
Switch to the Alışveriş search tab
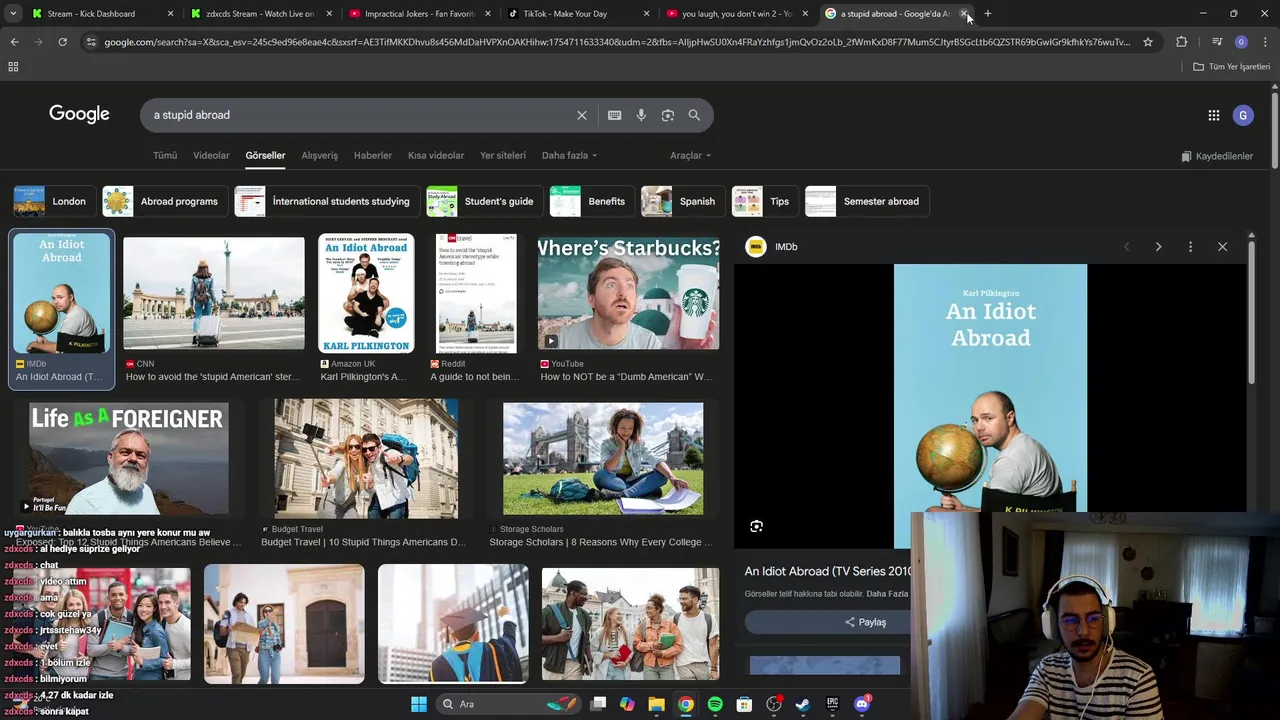(320, 155)
